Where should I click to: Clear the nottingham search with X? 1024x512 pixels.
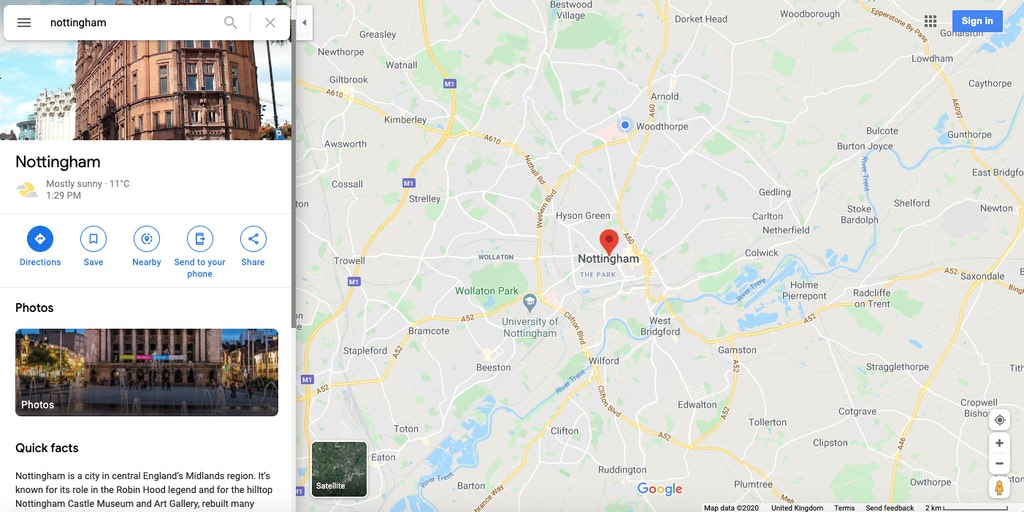click(x=270, y=22)
